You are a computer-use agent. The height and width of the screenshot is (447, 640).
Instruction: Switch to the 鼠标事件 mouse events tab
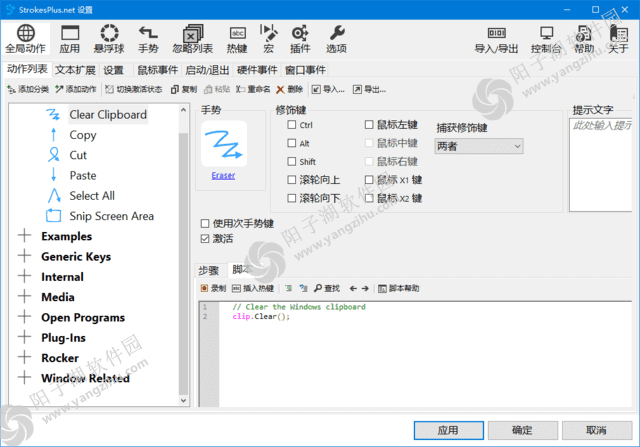[x=158, y=70]
